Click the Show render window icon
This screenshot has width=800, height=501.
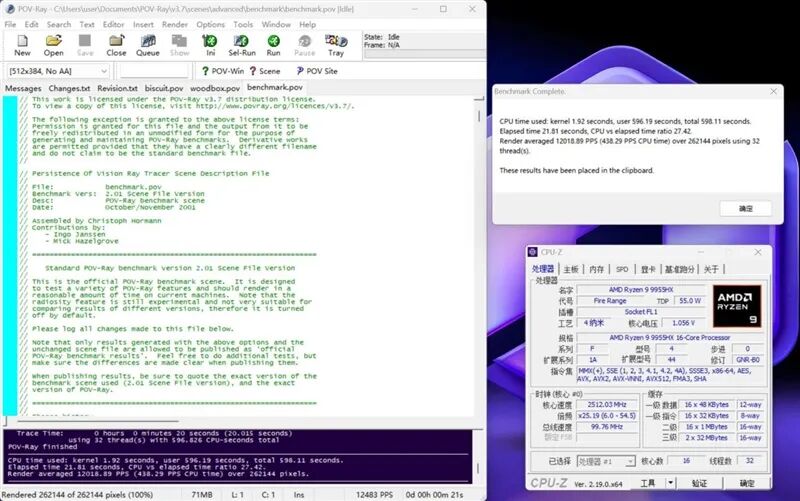pyautogui.click(x=179, y=45)
